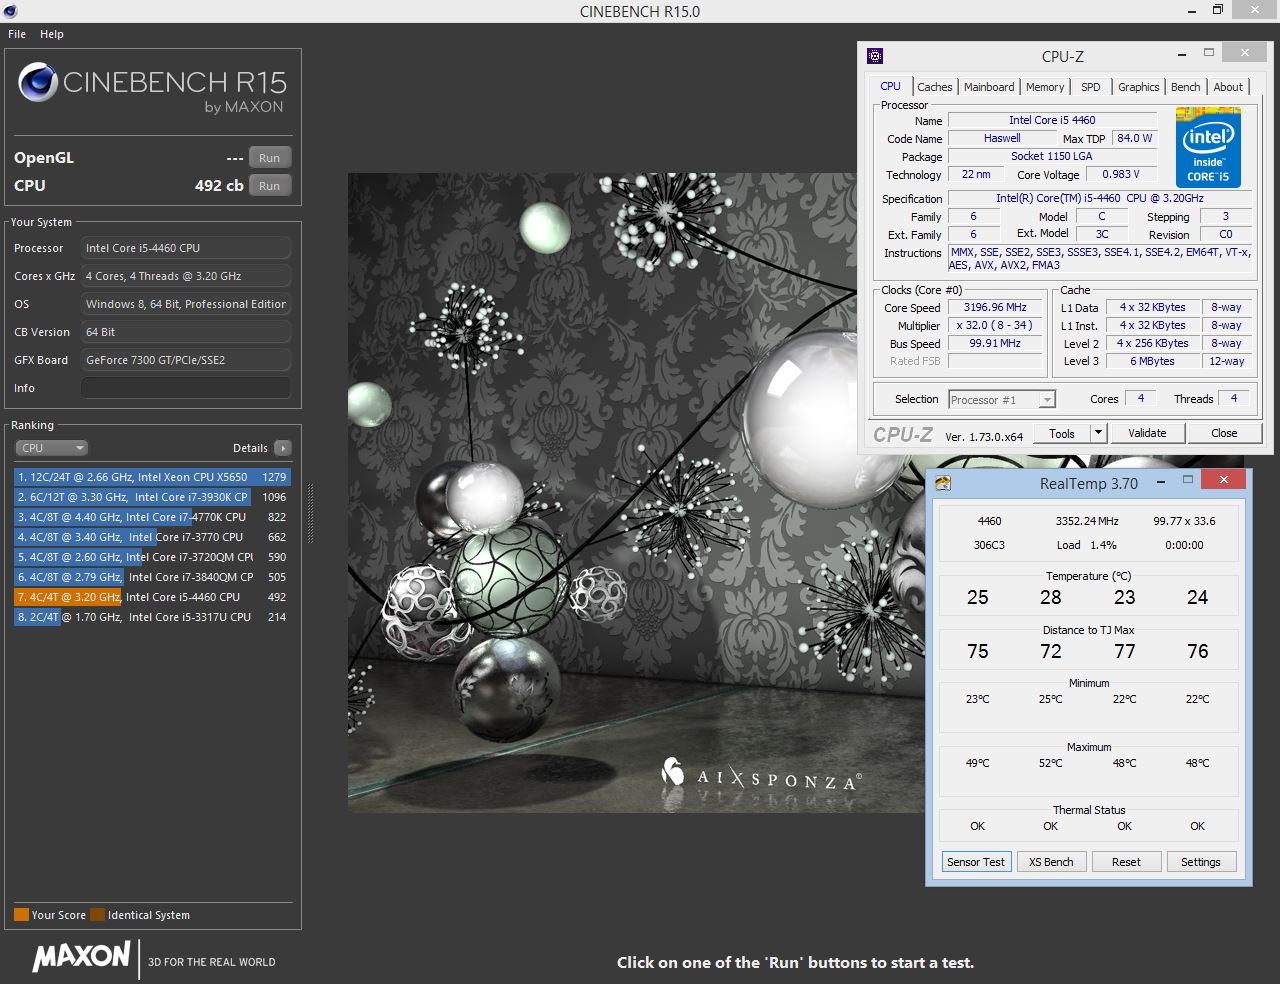Select ranking row Intel Core i7-3840QM
Viewport: 1280px width, 984px height.
coord(152,577)
